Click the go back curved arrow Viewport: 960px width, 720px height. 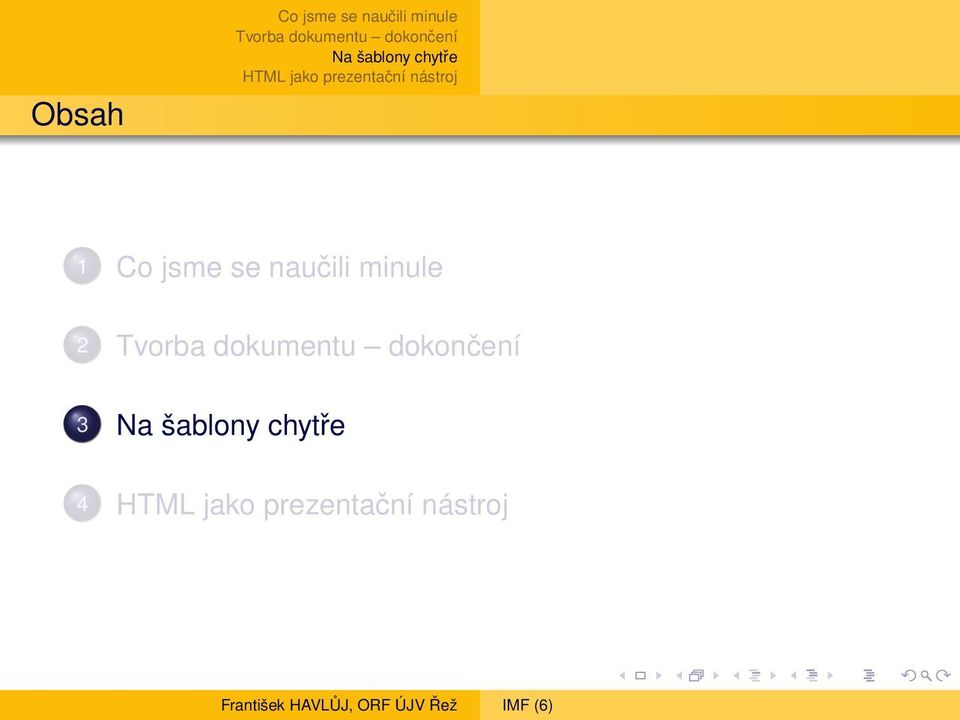(909, 676)
